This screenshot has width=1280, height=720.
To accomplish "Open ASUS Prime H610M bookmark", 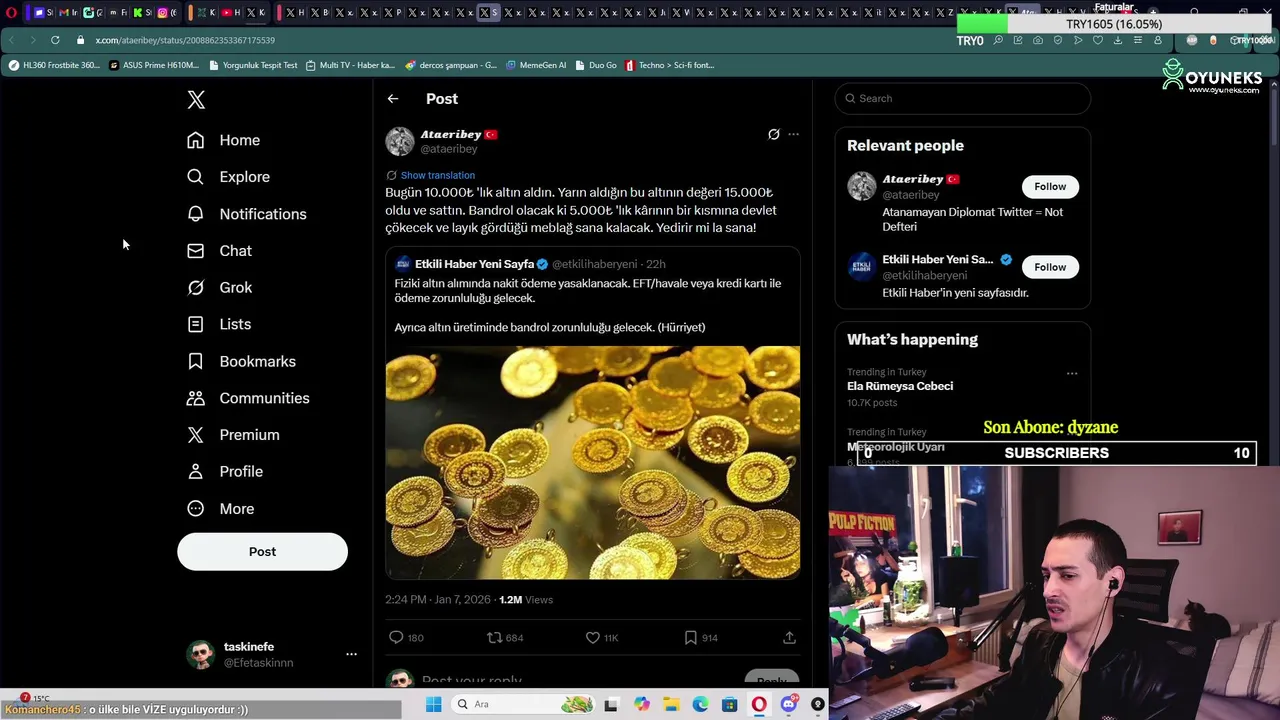I will tap(153, 65).
